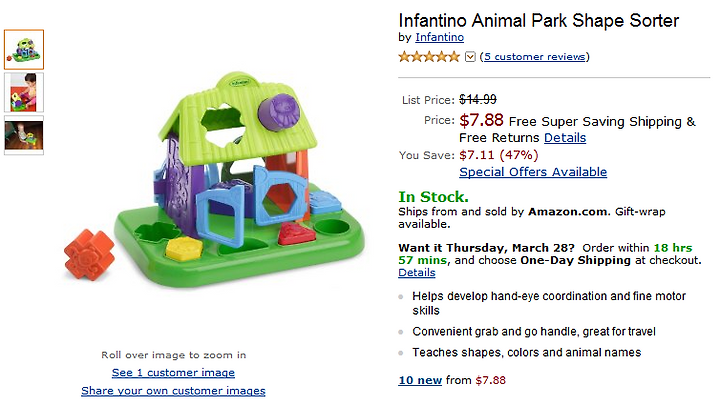The height and width of the screenshot is (405, 720).
Task: Open the 5 customer reviews link
Action: tap(534, 57)
